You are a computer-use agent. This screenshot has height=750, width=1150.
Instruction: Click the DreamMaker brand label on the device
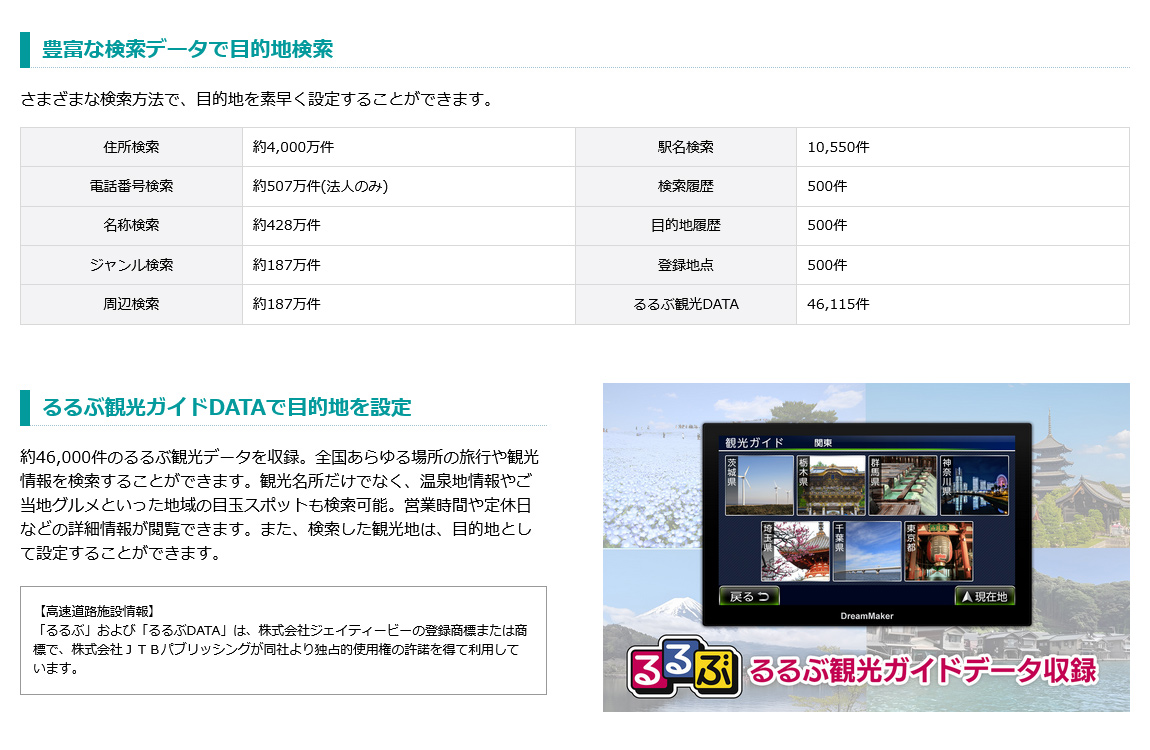coord(867,616)
